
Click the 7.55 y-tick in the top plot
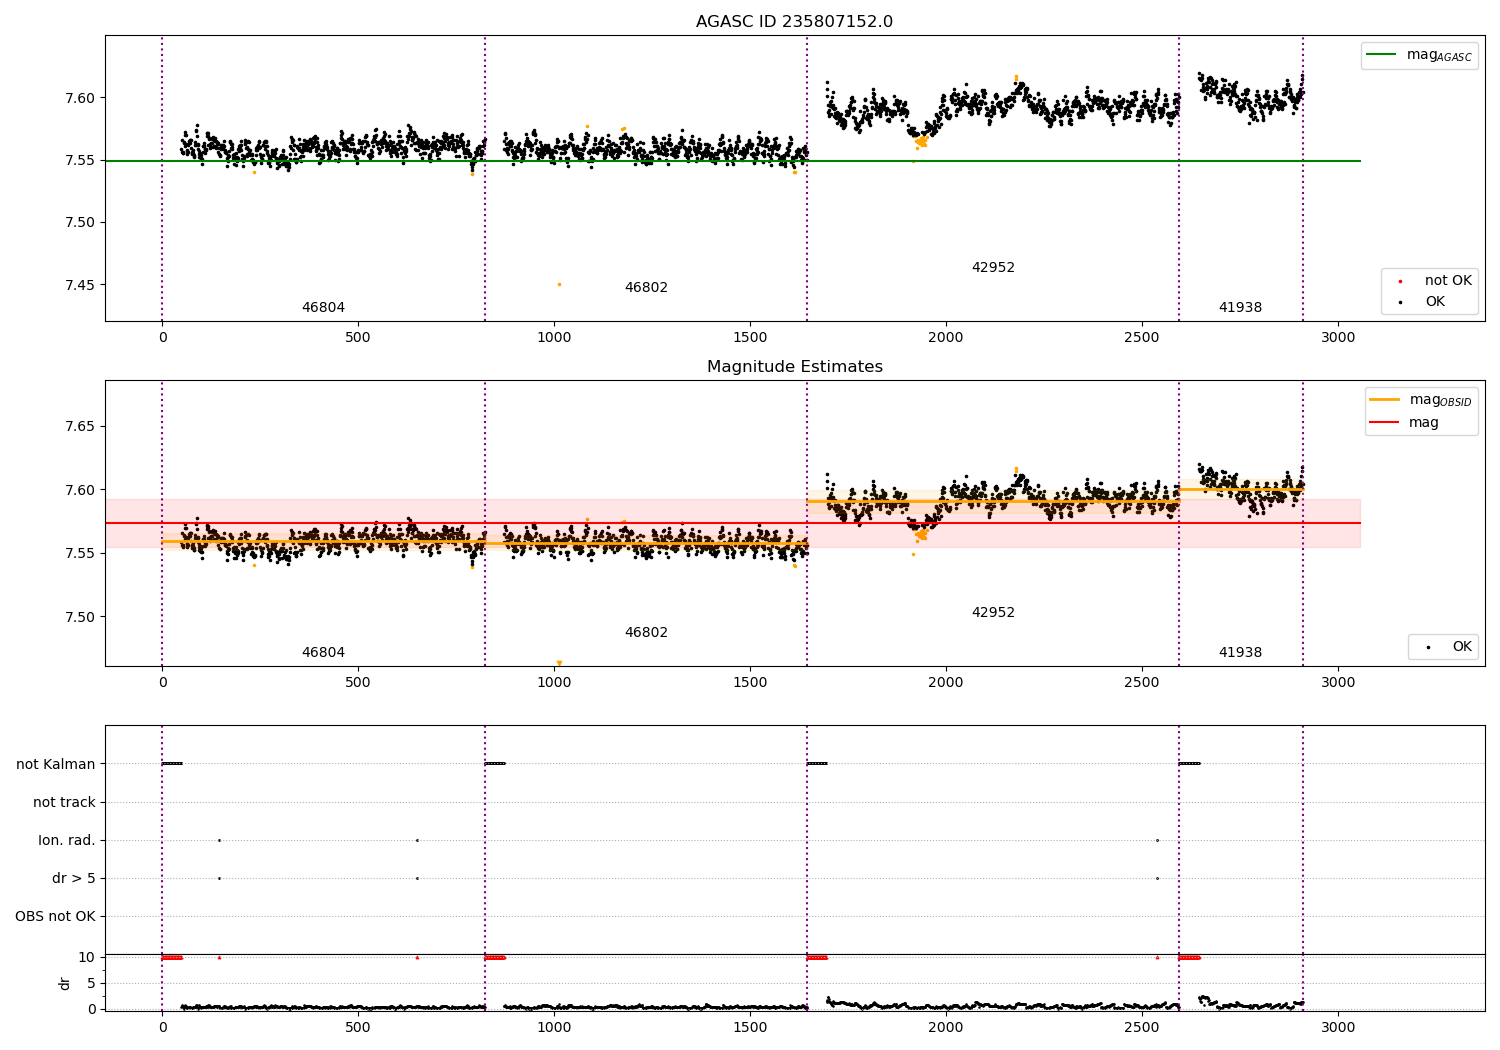[78, 160]
